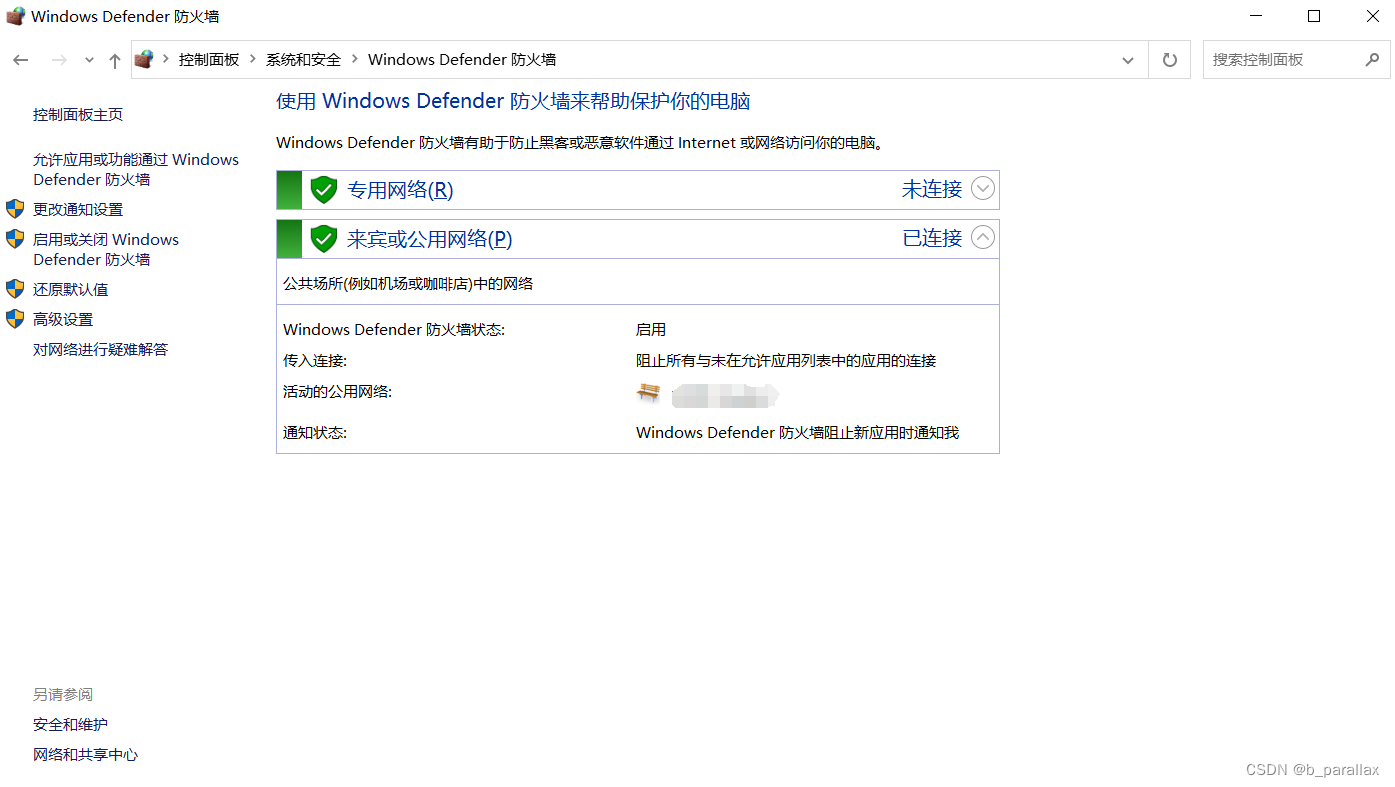Click 还原默认值 link

71,290
